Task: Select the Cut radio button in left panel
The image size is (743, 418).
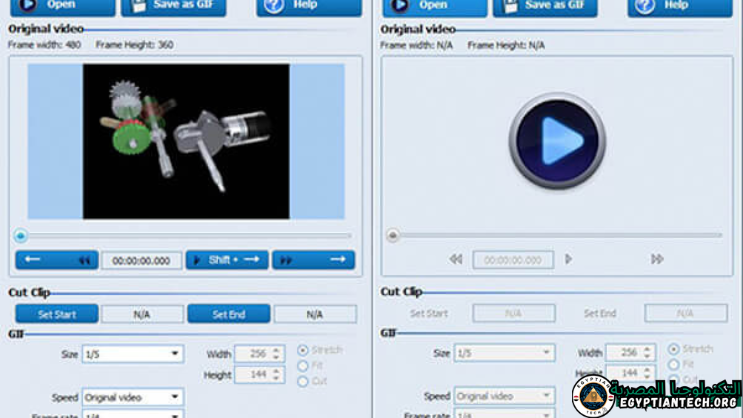Action: (303, 381)
